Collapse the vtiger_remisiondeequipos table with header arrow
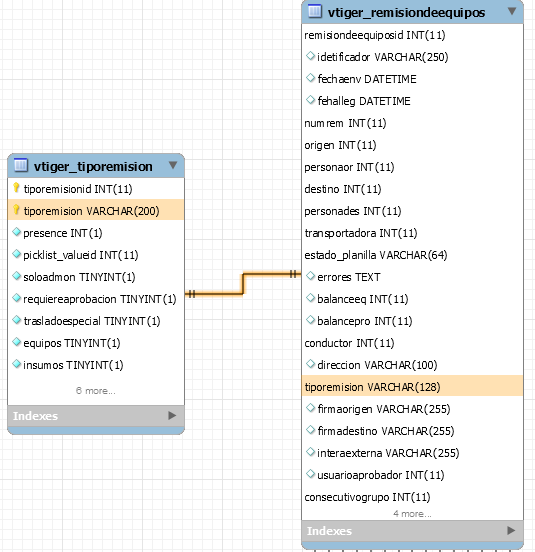The height and width of the screenshot is (552, 535). point(512,11)
